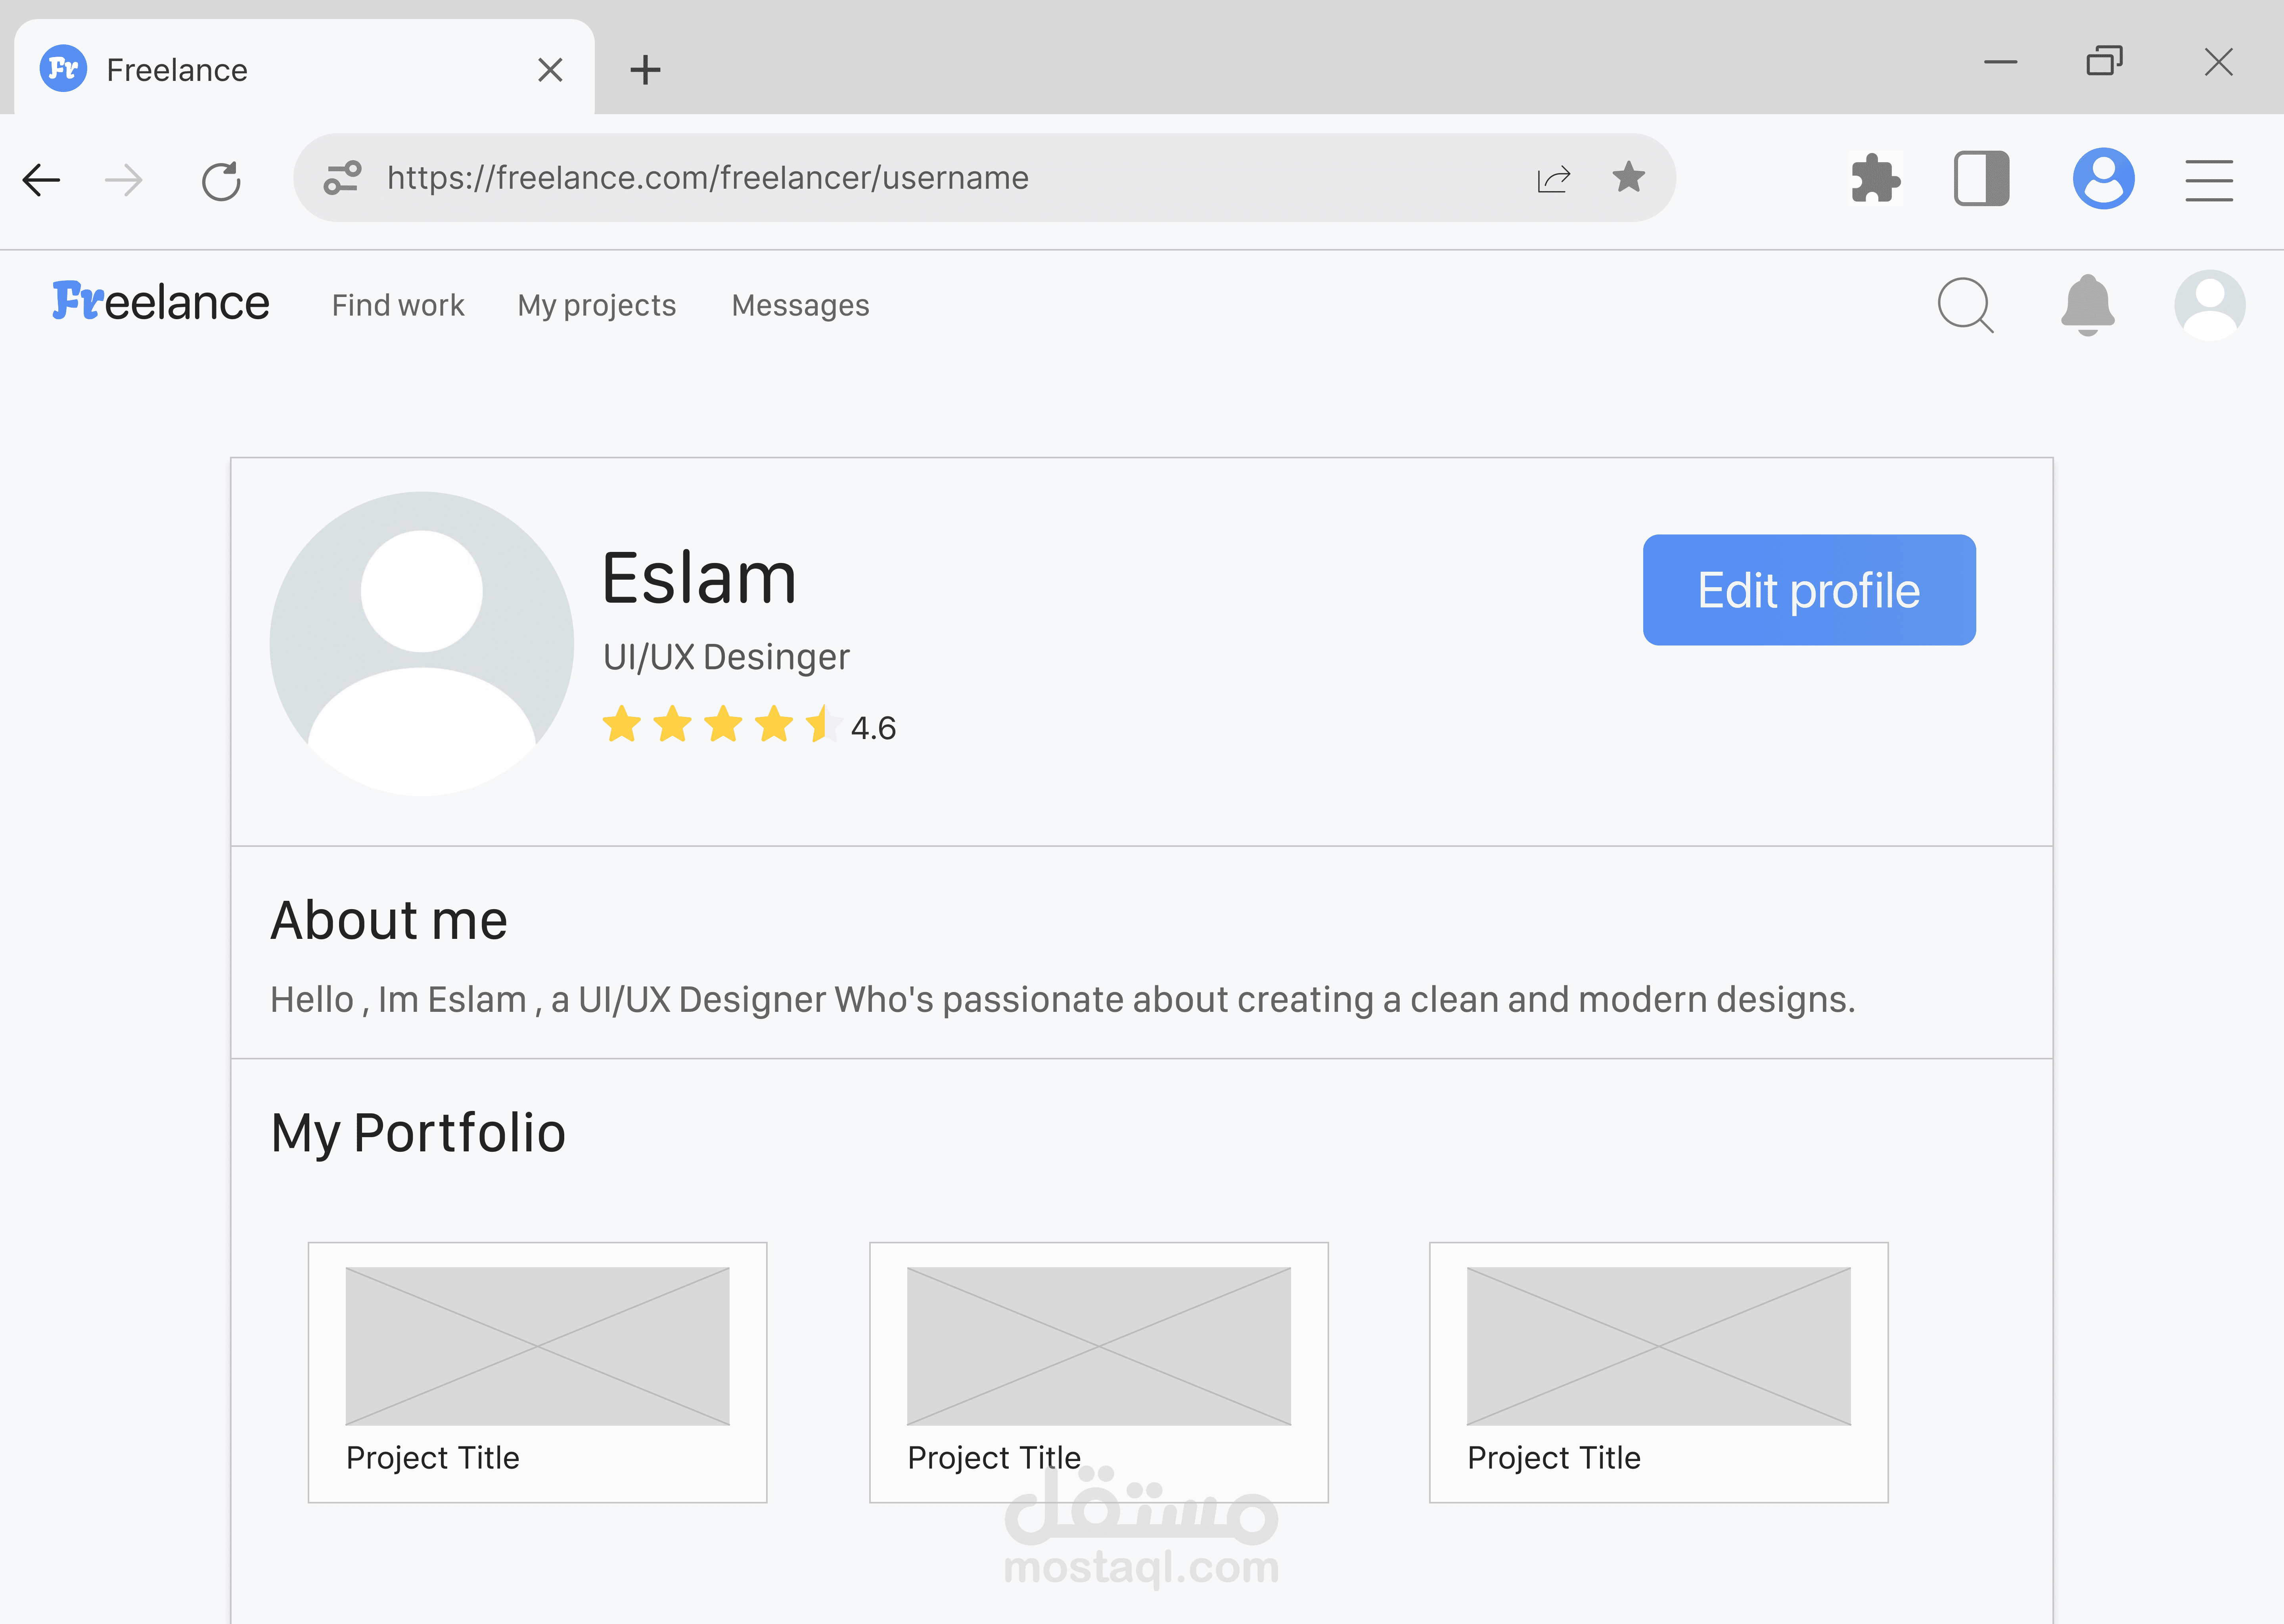
Task: Click the 4.6 rating value
Action: [873, 728]
